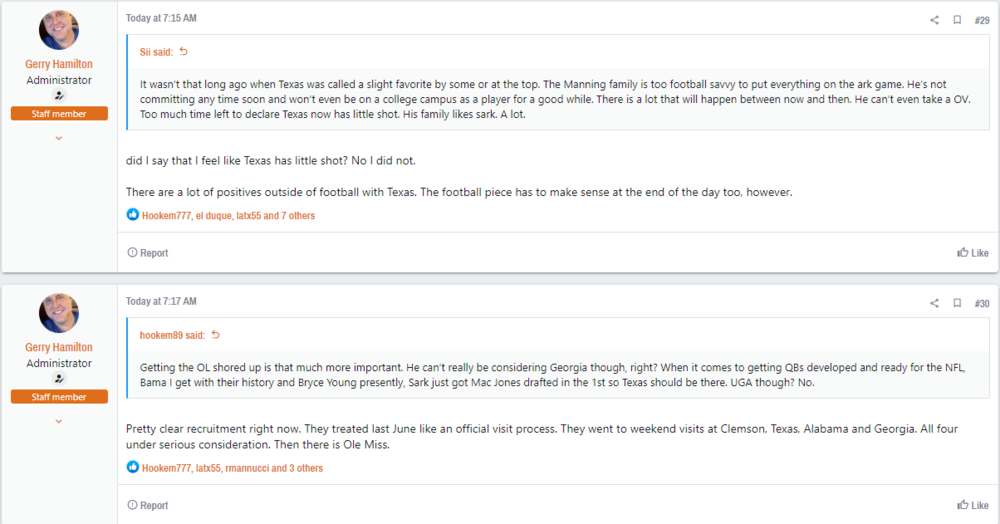
Task: Open Gerry Hamilton's profile name in post #29
Action: [x=59, y=64]
